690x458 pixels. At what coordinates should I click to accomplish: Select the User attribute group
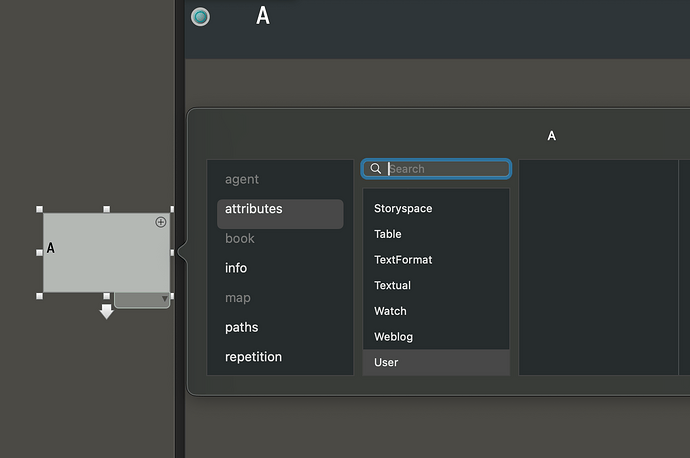[x=386, y=362]
